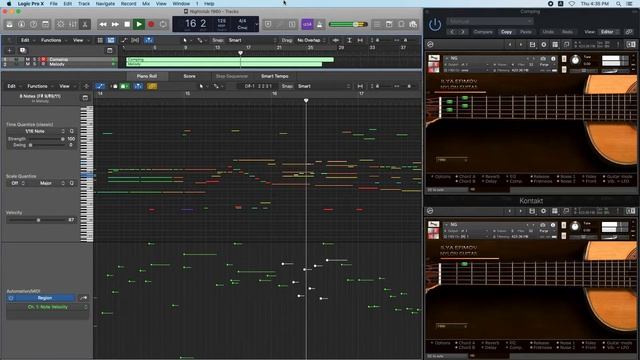This screenshot has height=360, width=640.
Task: Click top Kontakt instrument info icon
Action: 553,59
